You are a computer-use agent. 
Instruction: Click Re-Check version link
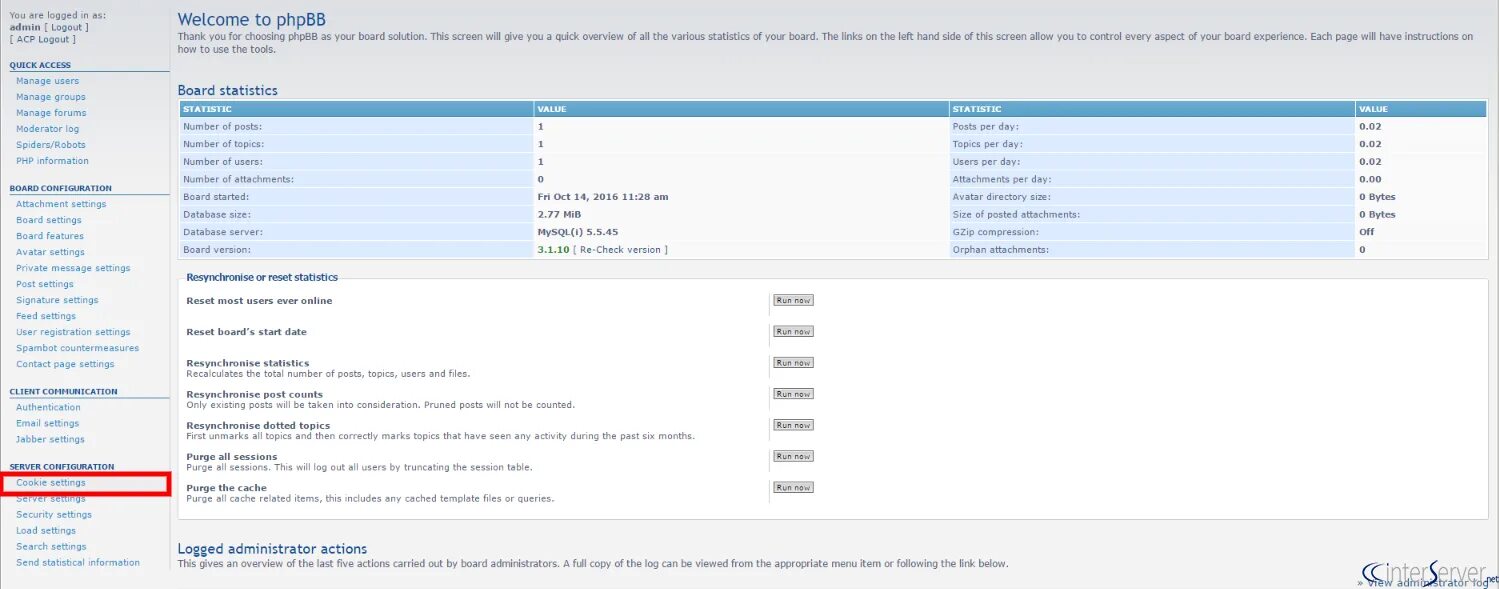coord(620,250)
